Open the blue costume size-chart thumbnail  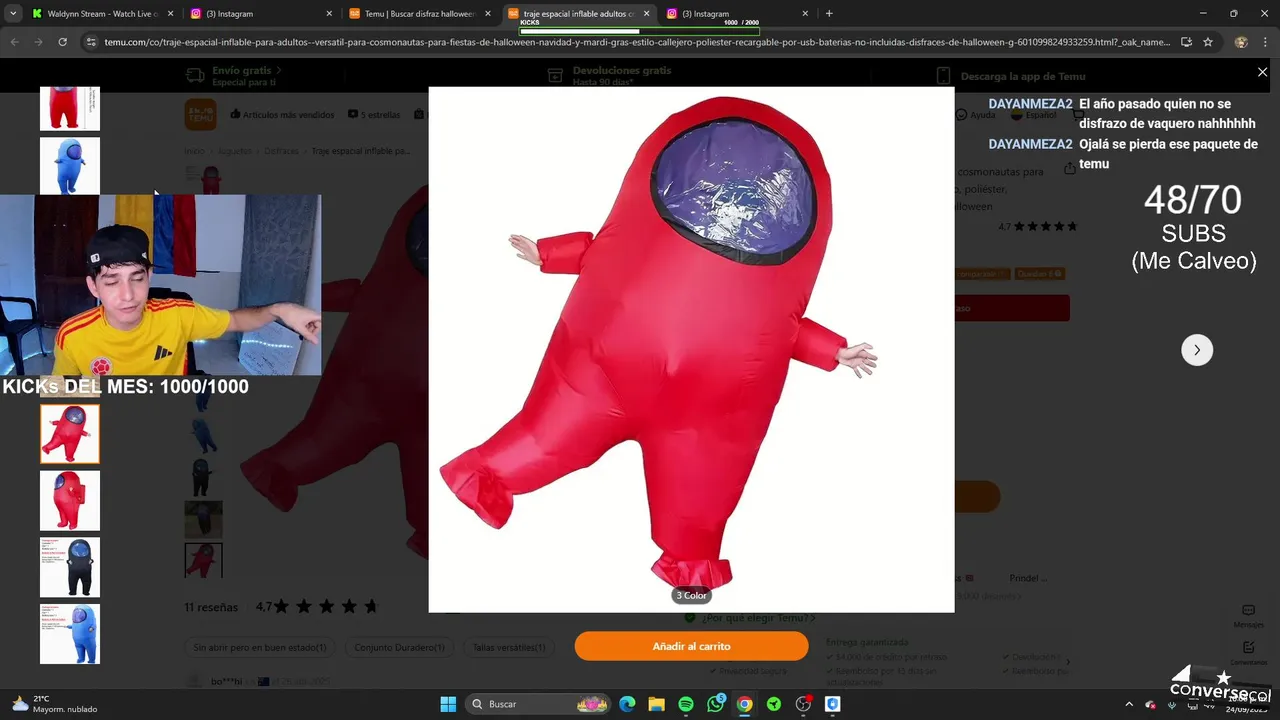click(70, 634)
